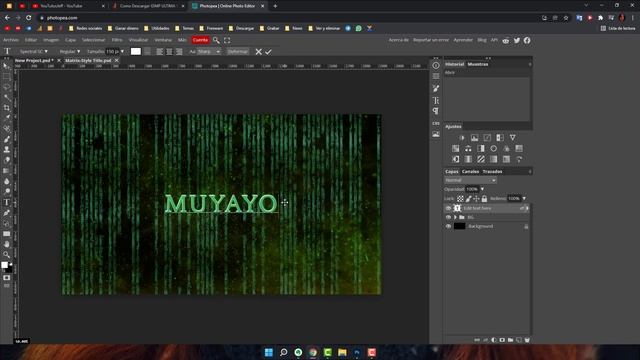
Task: Open the Capa menu
Action: pyautogui.click(x=70, y=40)
